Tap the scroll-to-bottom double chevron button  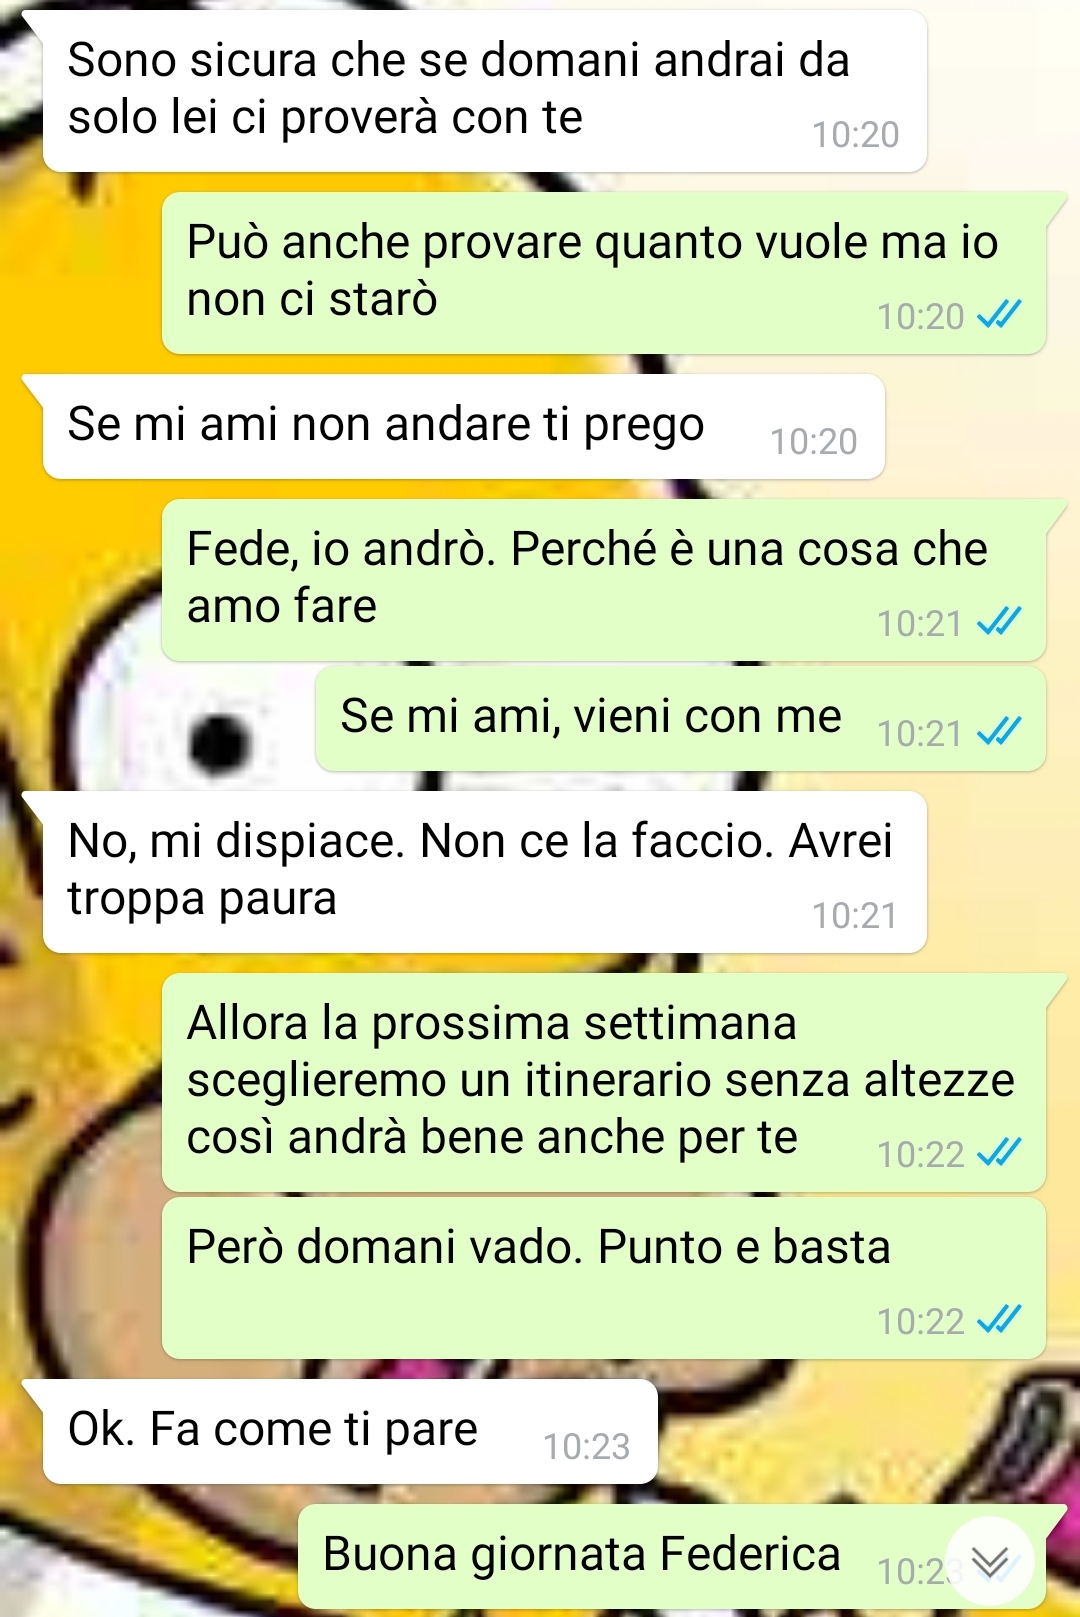pos(989,1561)
